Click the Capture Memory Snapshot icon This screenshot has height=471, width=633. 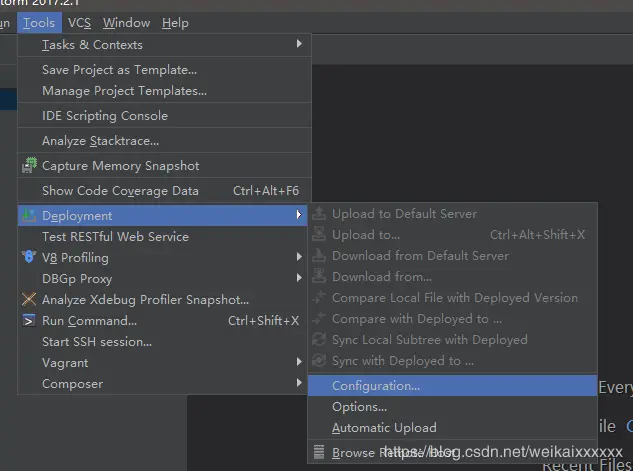[30, 166]
